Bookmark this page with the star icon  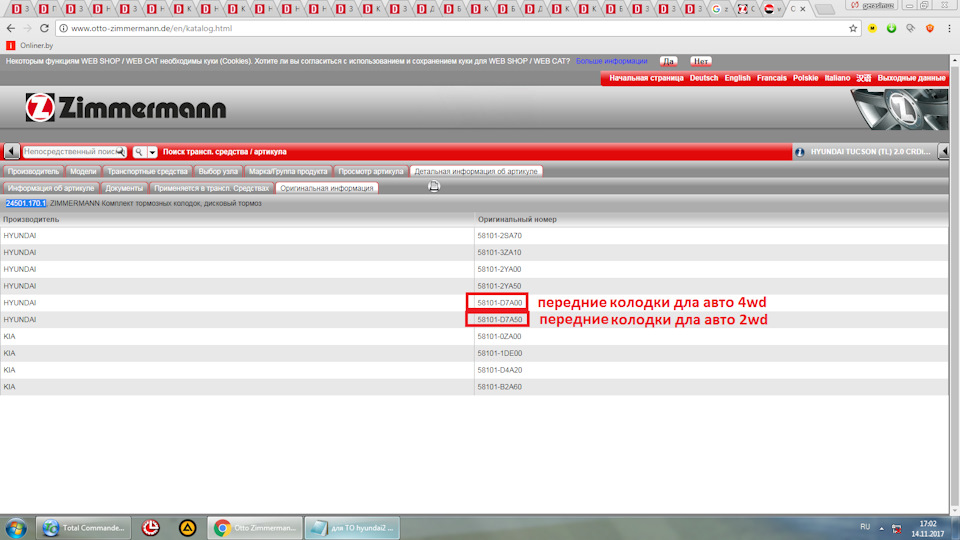coord(853,28)
